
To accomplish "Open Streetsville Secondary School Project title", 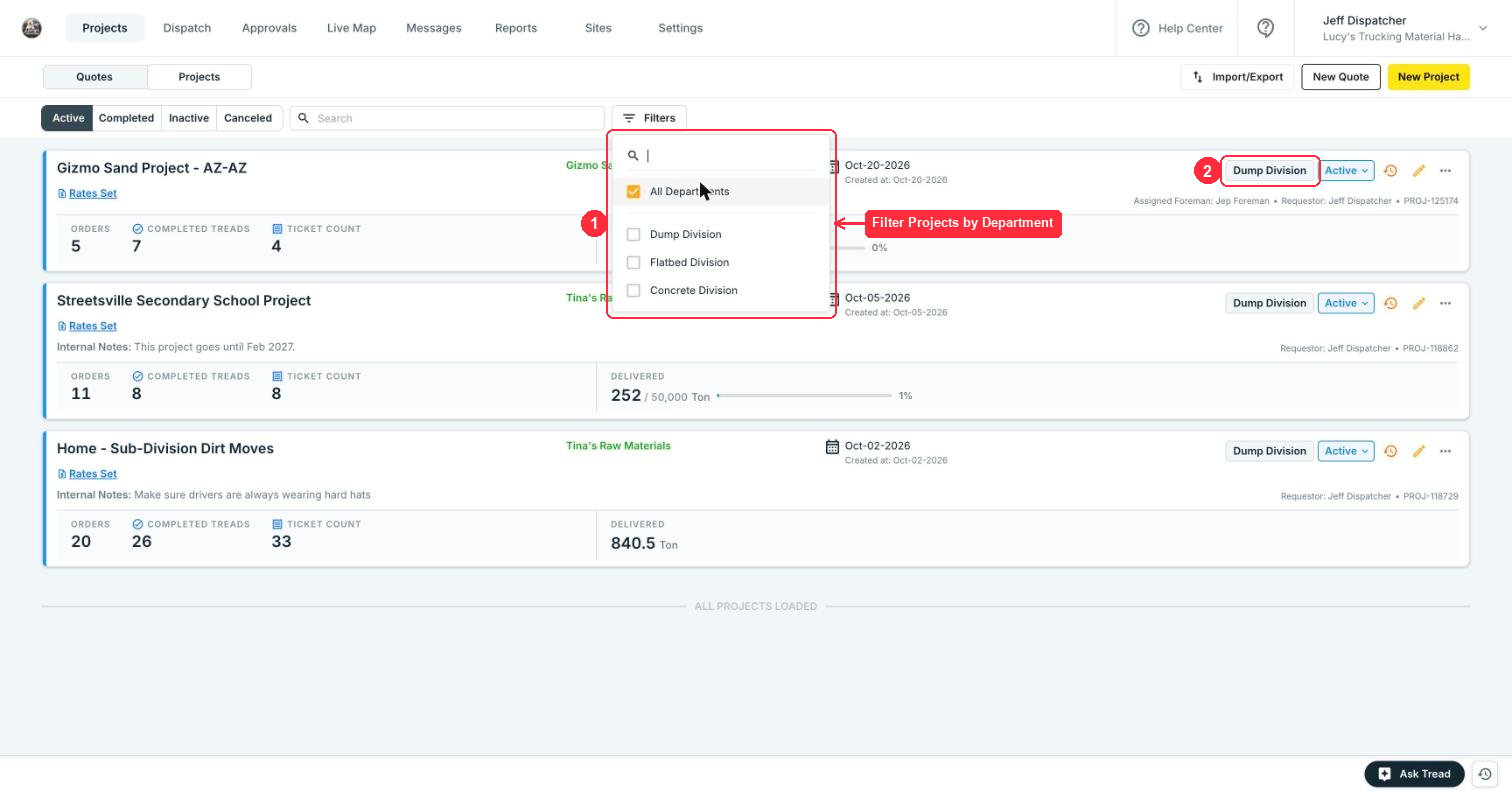I will 184,301.
